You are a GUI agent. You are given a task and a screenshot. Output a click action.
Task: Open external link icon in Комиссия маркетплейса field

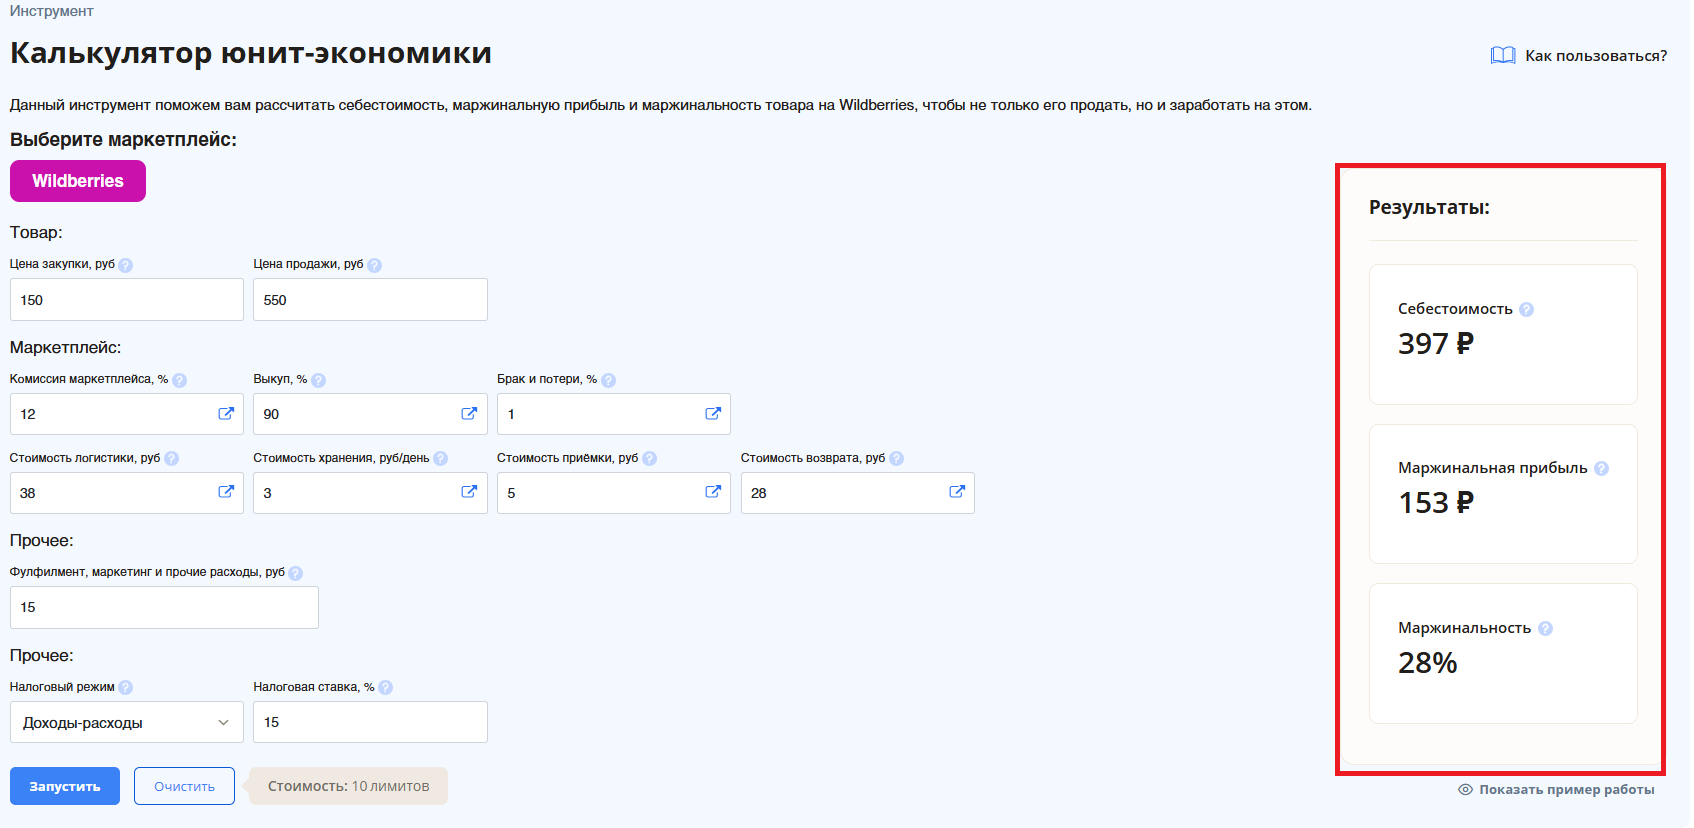226,414
